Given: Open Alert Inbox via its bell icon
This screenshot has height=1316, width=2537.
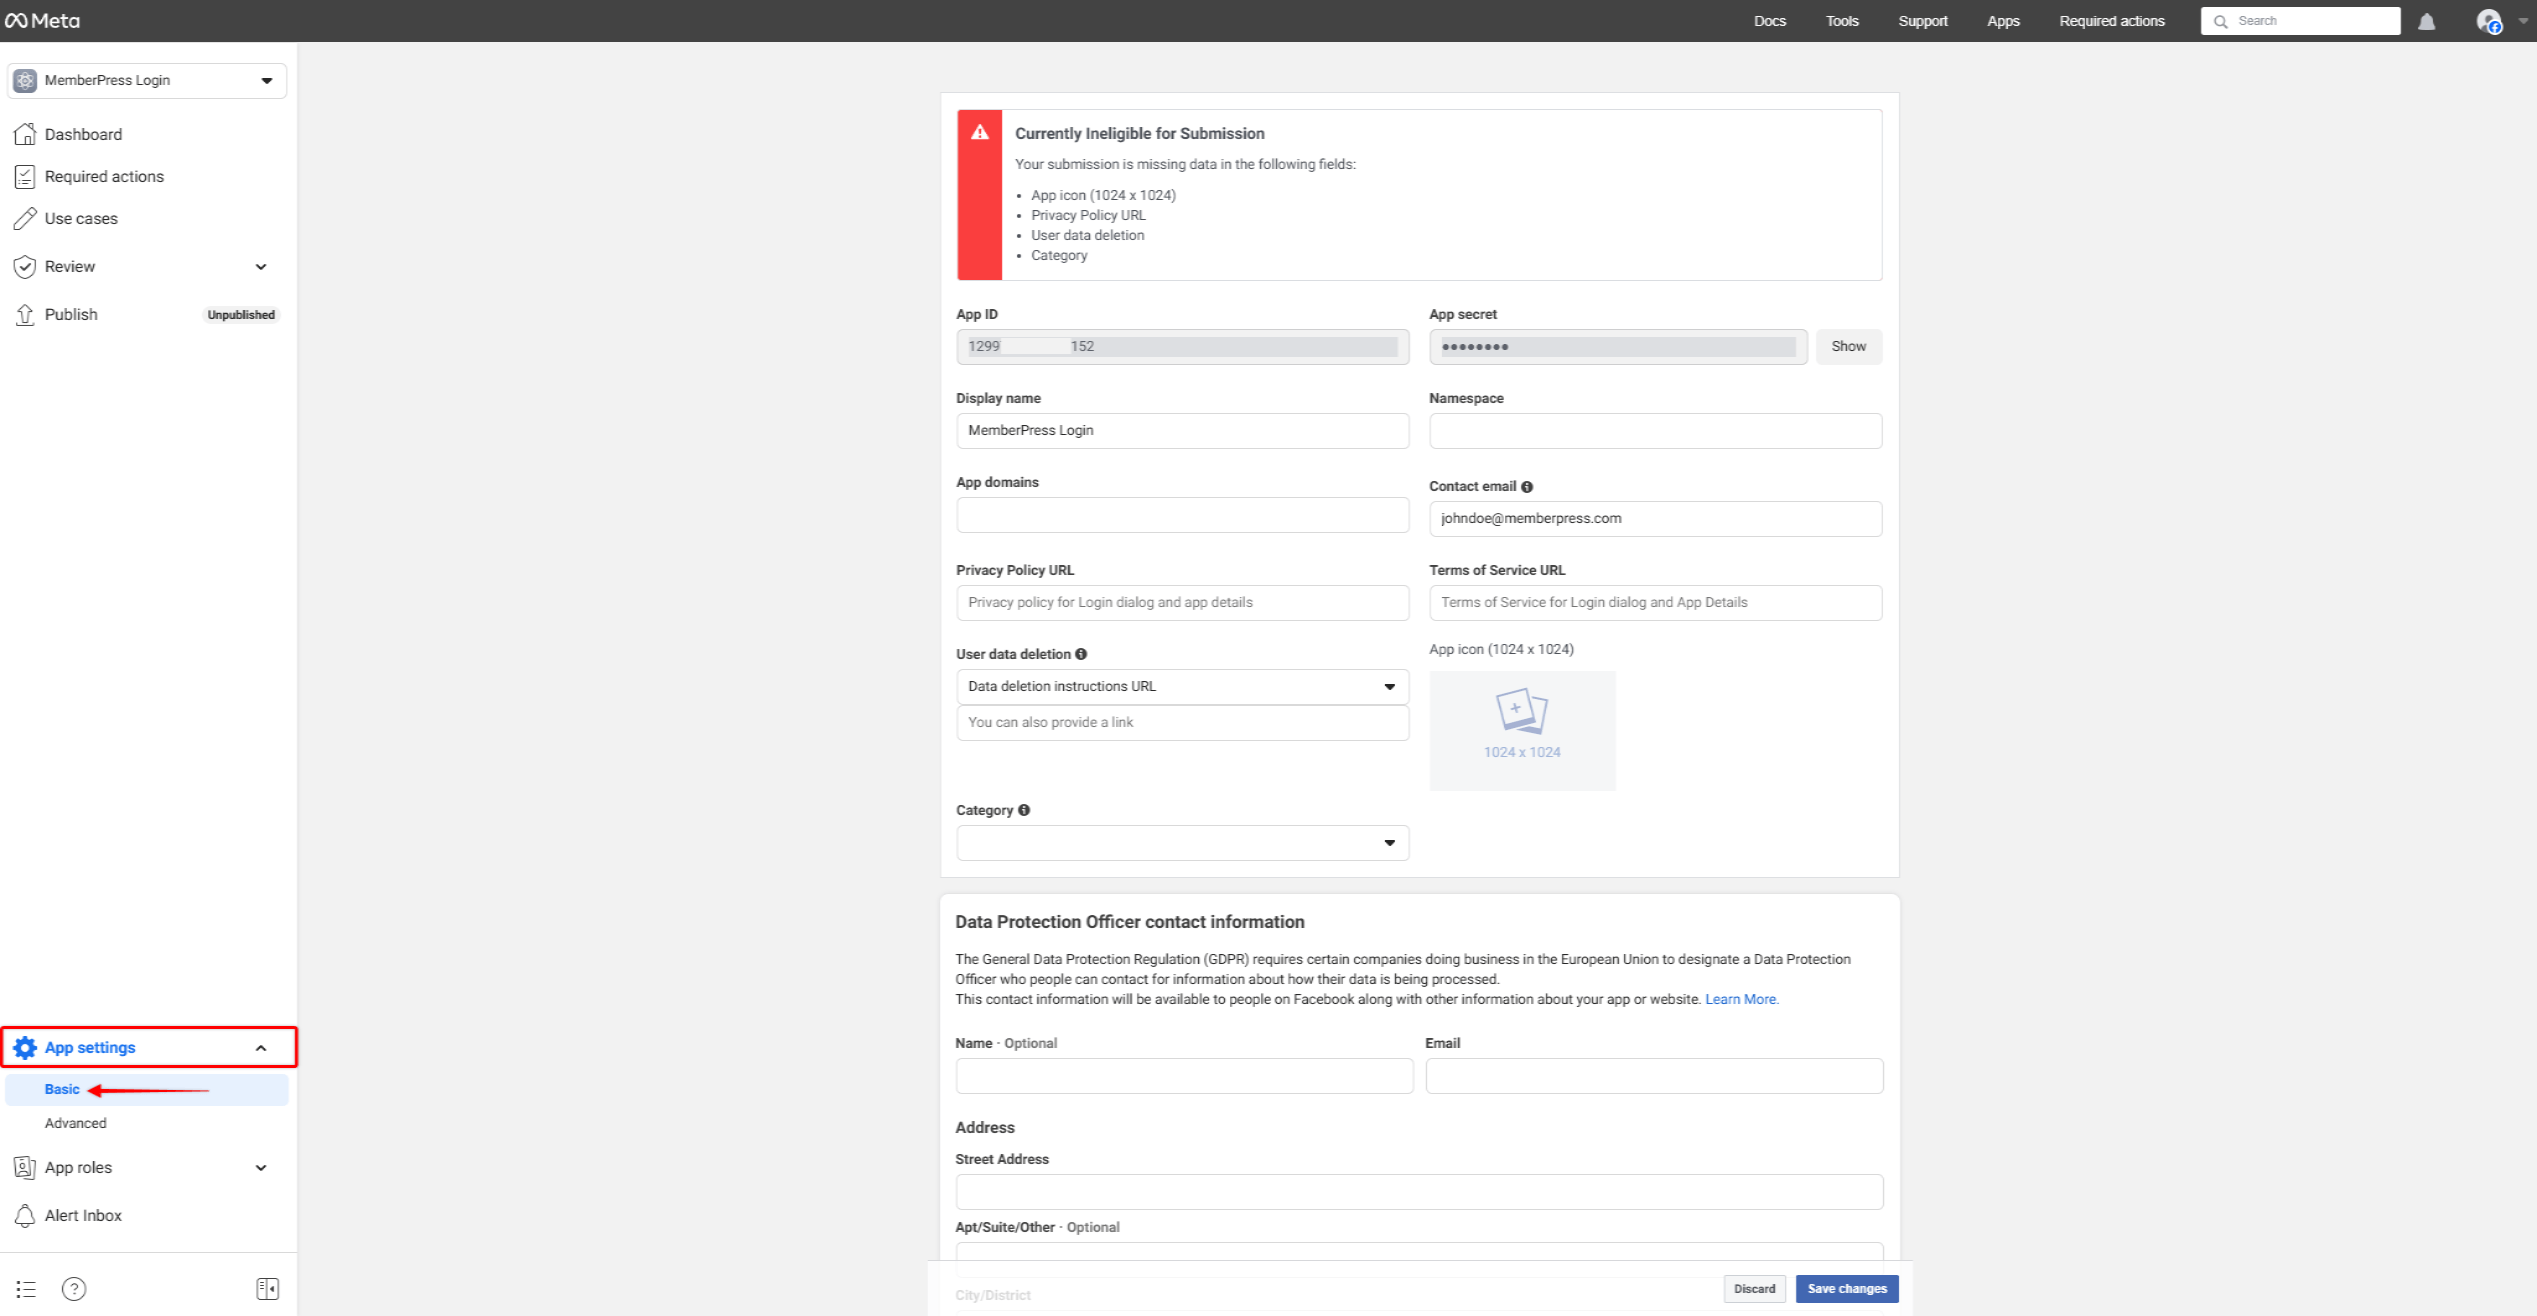Looking at the screenshot, I should point(25,1215).
